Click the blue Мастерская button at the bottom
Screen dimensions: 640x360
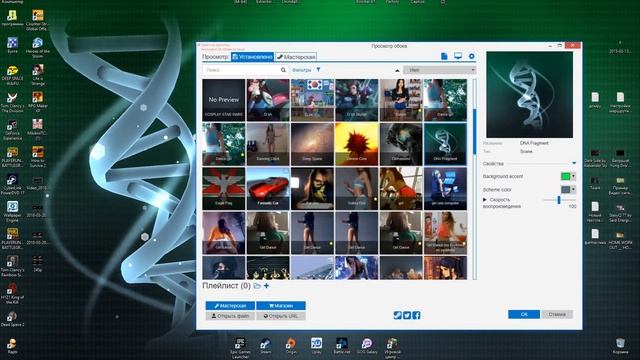[230, 305]
